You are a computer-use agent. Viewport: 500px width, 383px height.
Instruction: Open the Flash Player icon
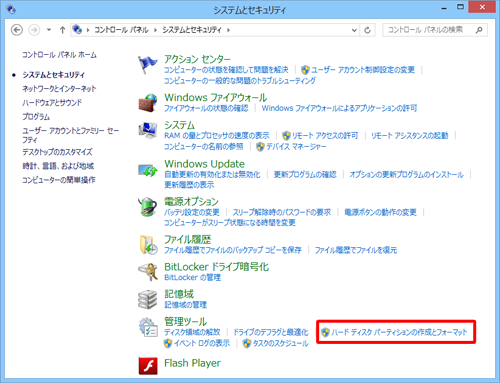[x=148, y=366]
